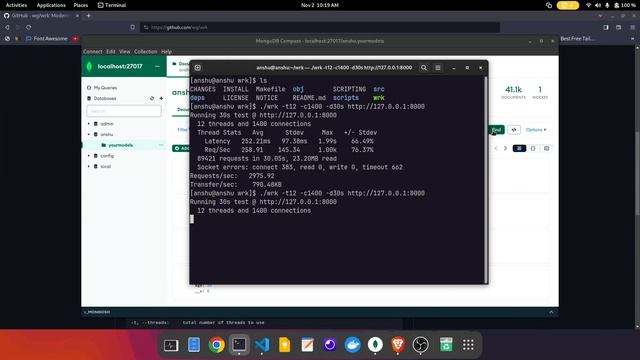Viewport: 640px width, 360px height.
Task: Open the View menu in Compass
Action: coord(124,52)
